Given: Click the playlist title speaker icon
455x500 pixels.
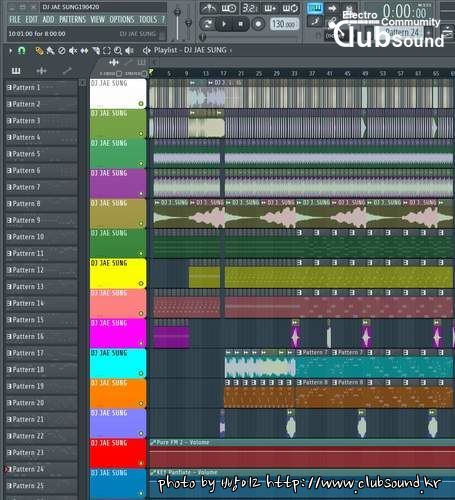Looking at the screenshot, I should click(x=146, y=50).
